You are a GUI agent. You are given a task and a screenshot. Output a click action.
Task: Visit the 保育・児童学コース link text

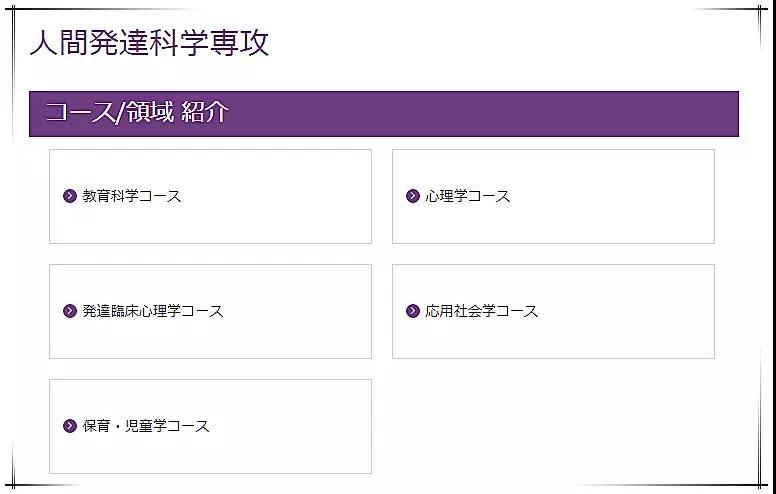146,426
